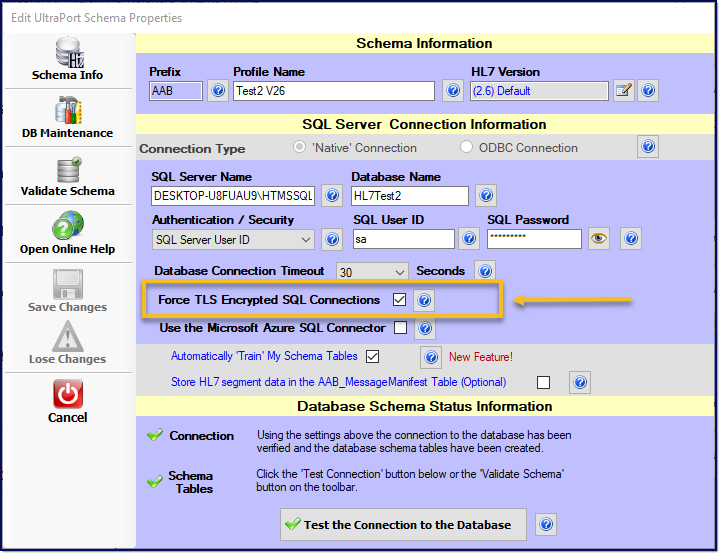Open the Database Connection Timeout dropdown
Screen dimensions: 721x555
[x=400, y=271]
